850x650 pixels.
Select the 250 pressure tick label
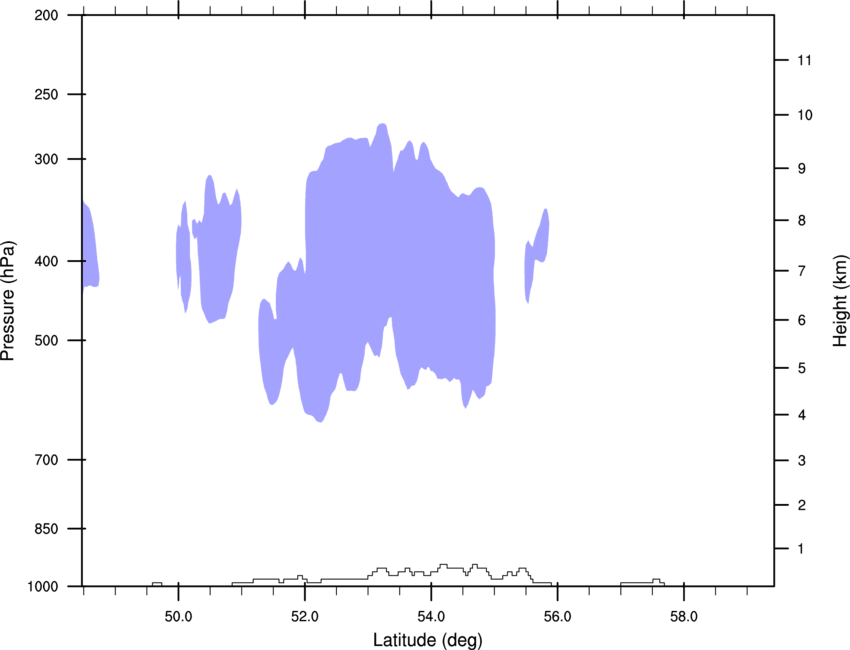46,94
